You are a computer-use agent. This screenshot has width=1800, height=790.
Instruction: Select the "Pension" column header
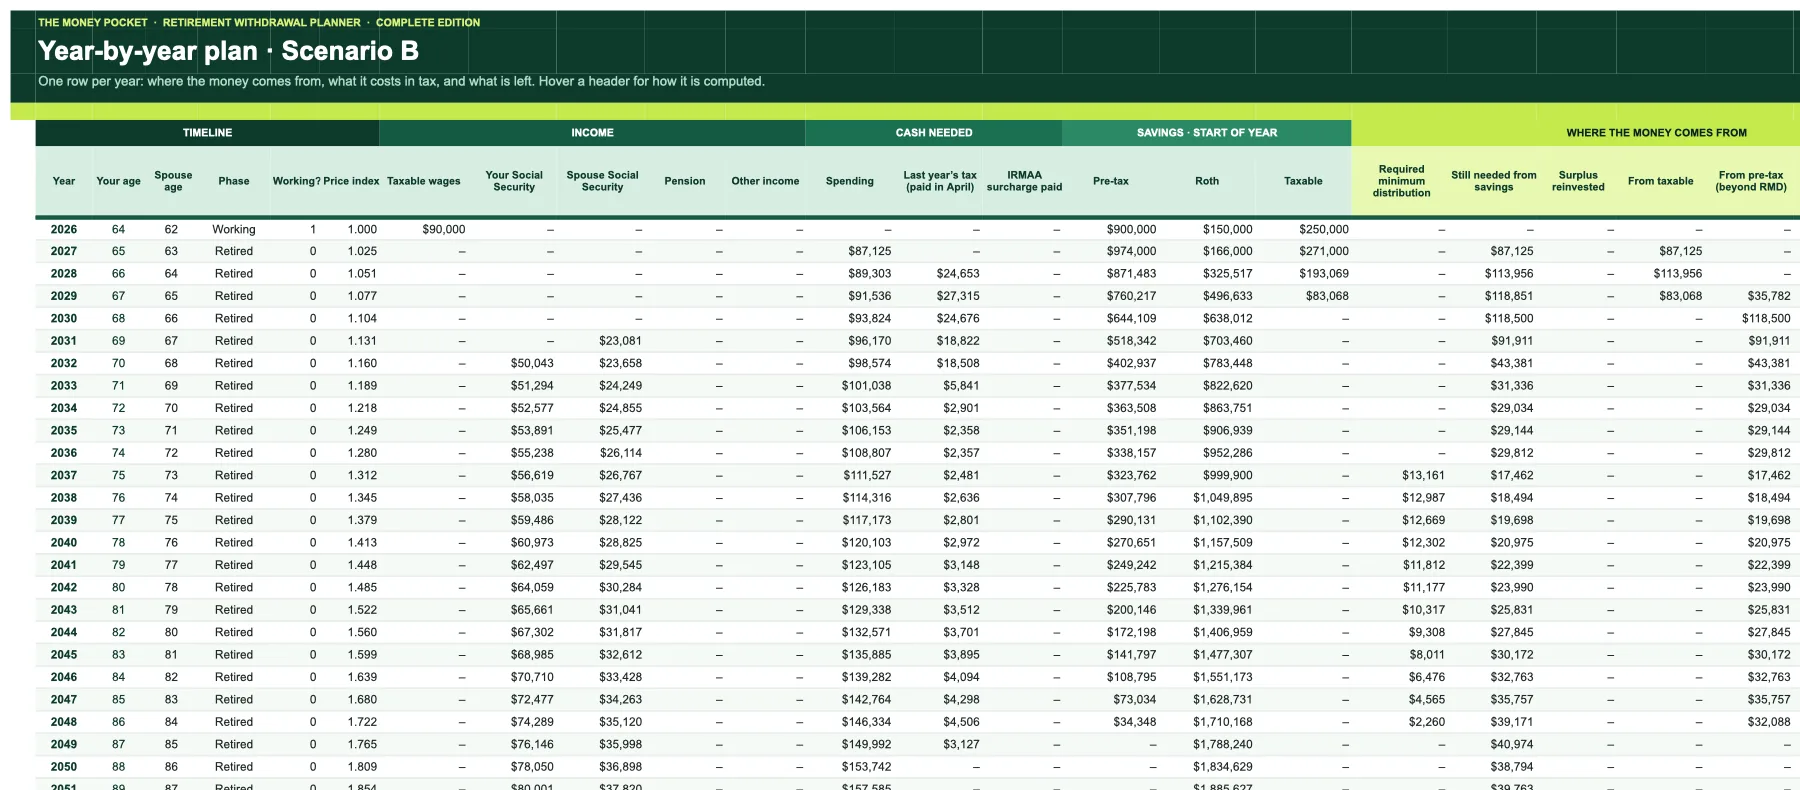click(x=685, y=181)
